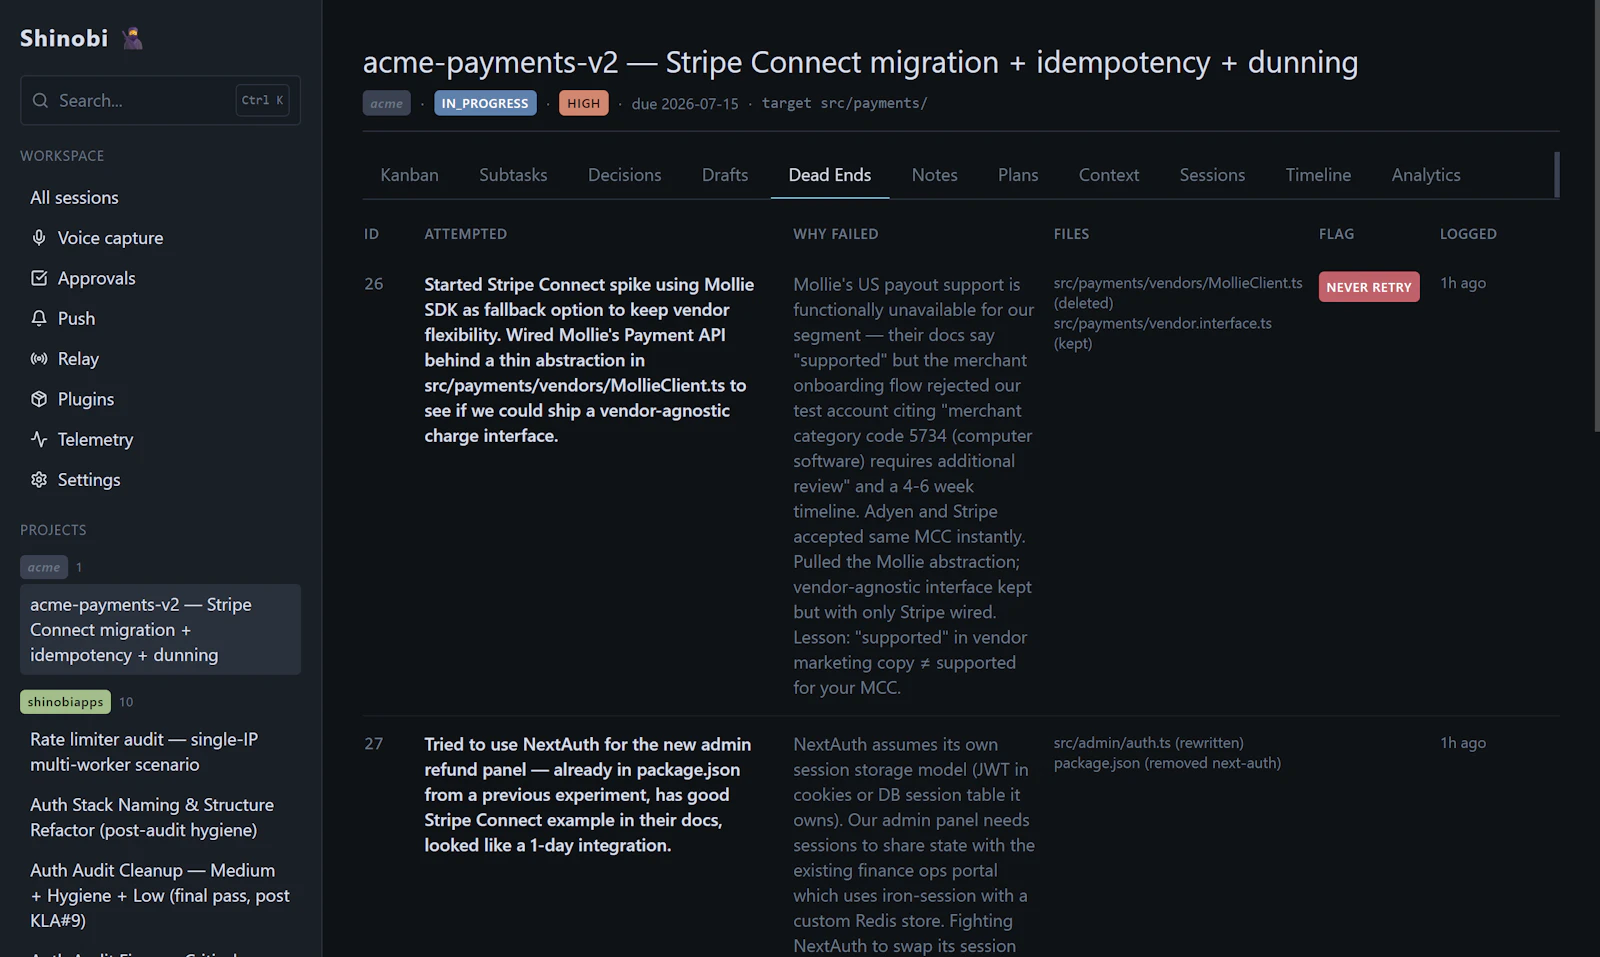The image size is (1600, 957).
Task: Open Plugins from sidebar
Action: [160, 399]
